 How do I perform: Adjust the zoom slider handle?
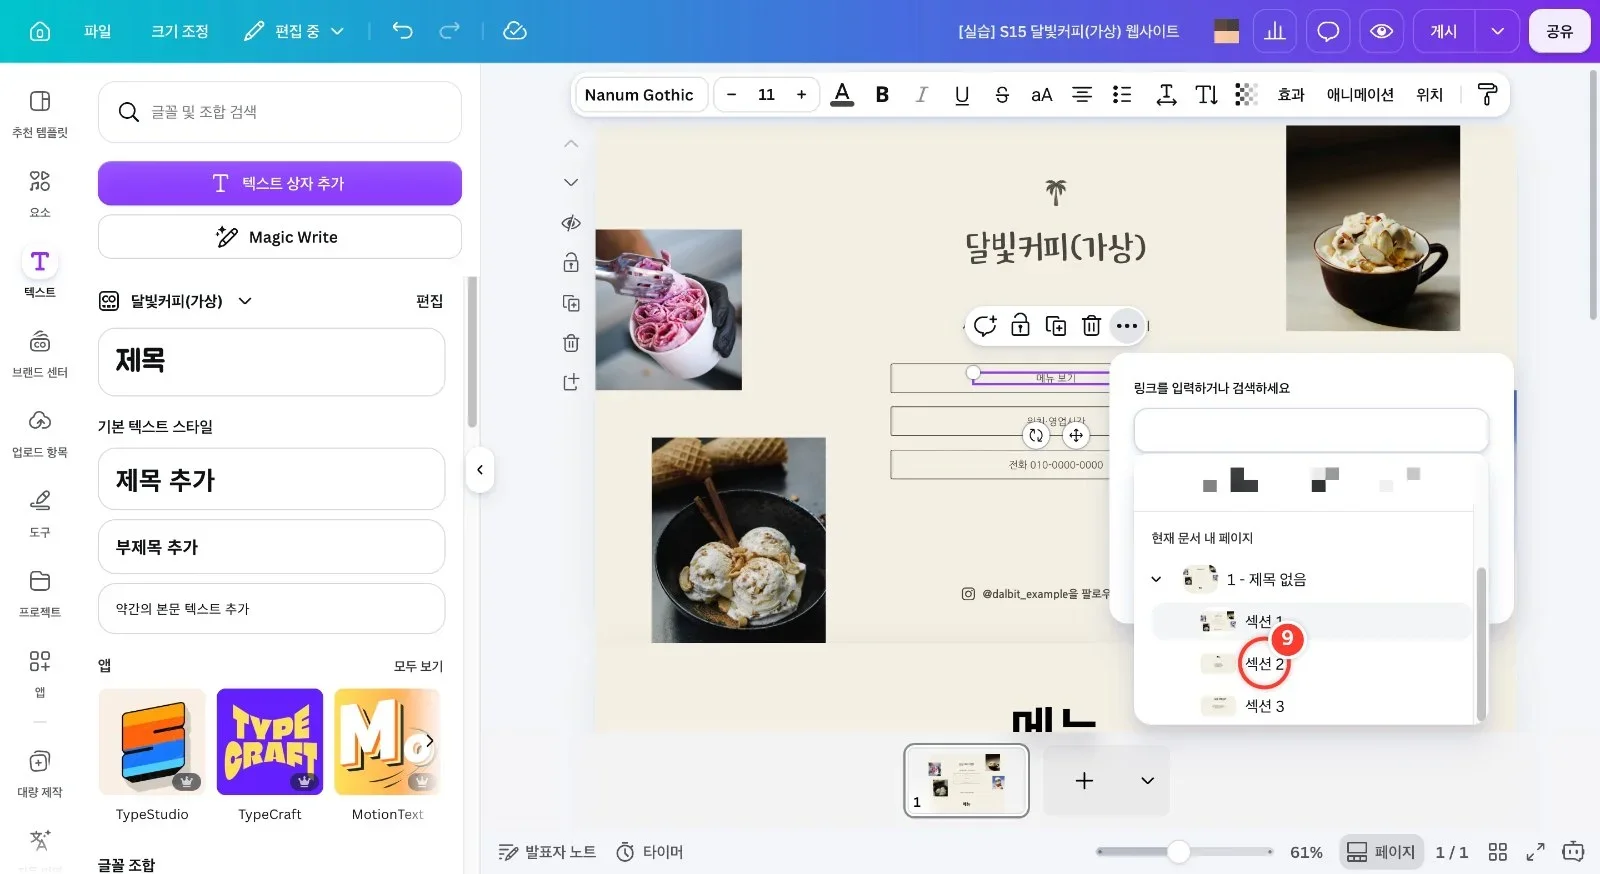[x=1179, y=851]
